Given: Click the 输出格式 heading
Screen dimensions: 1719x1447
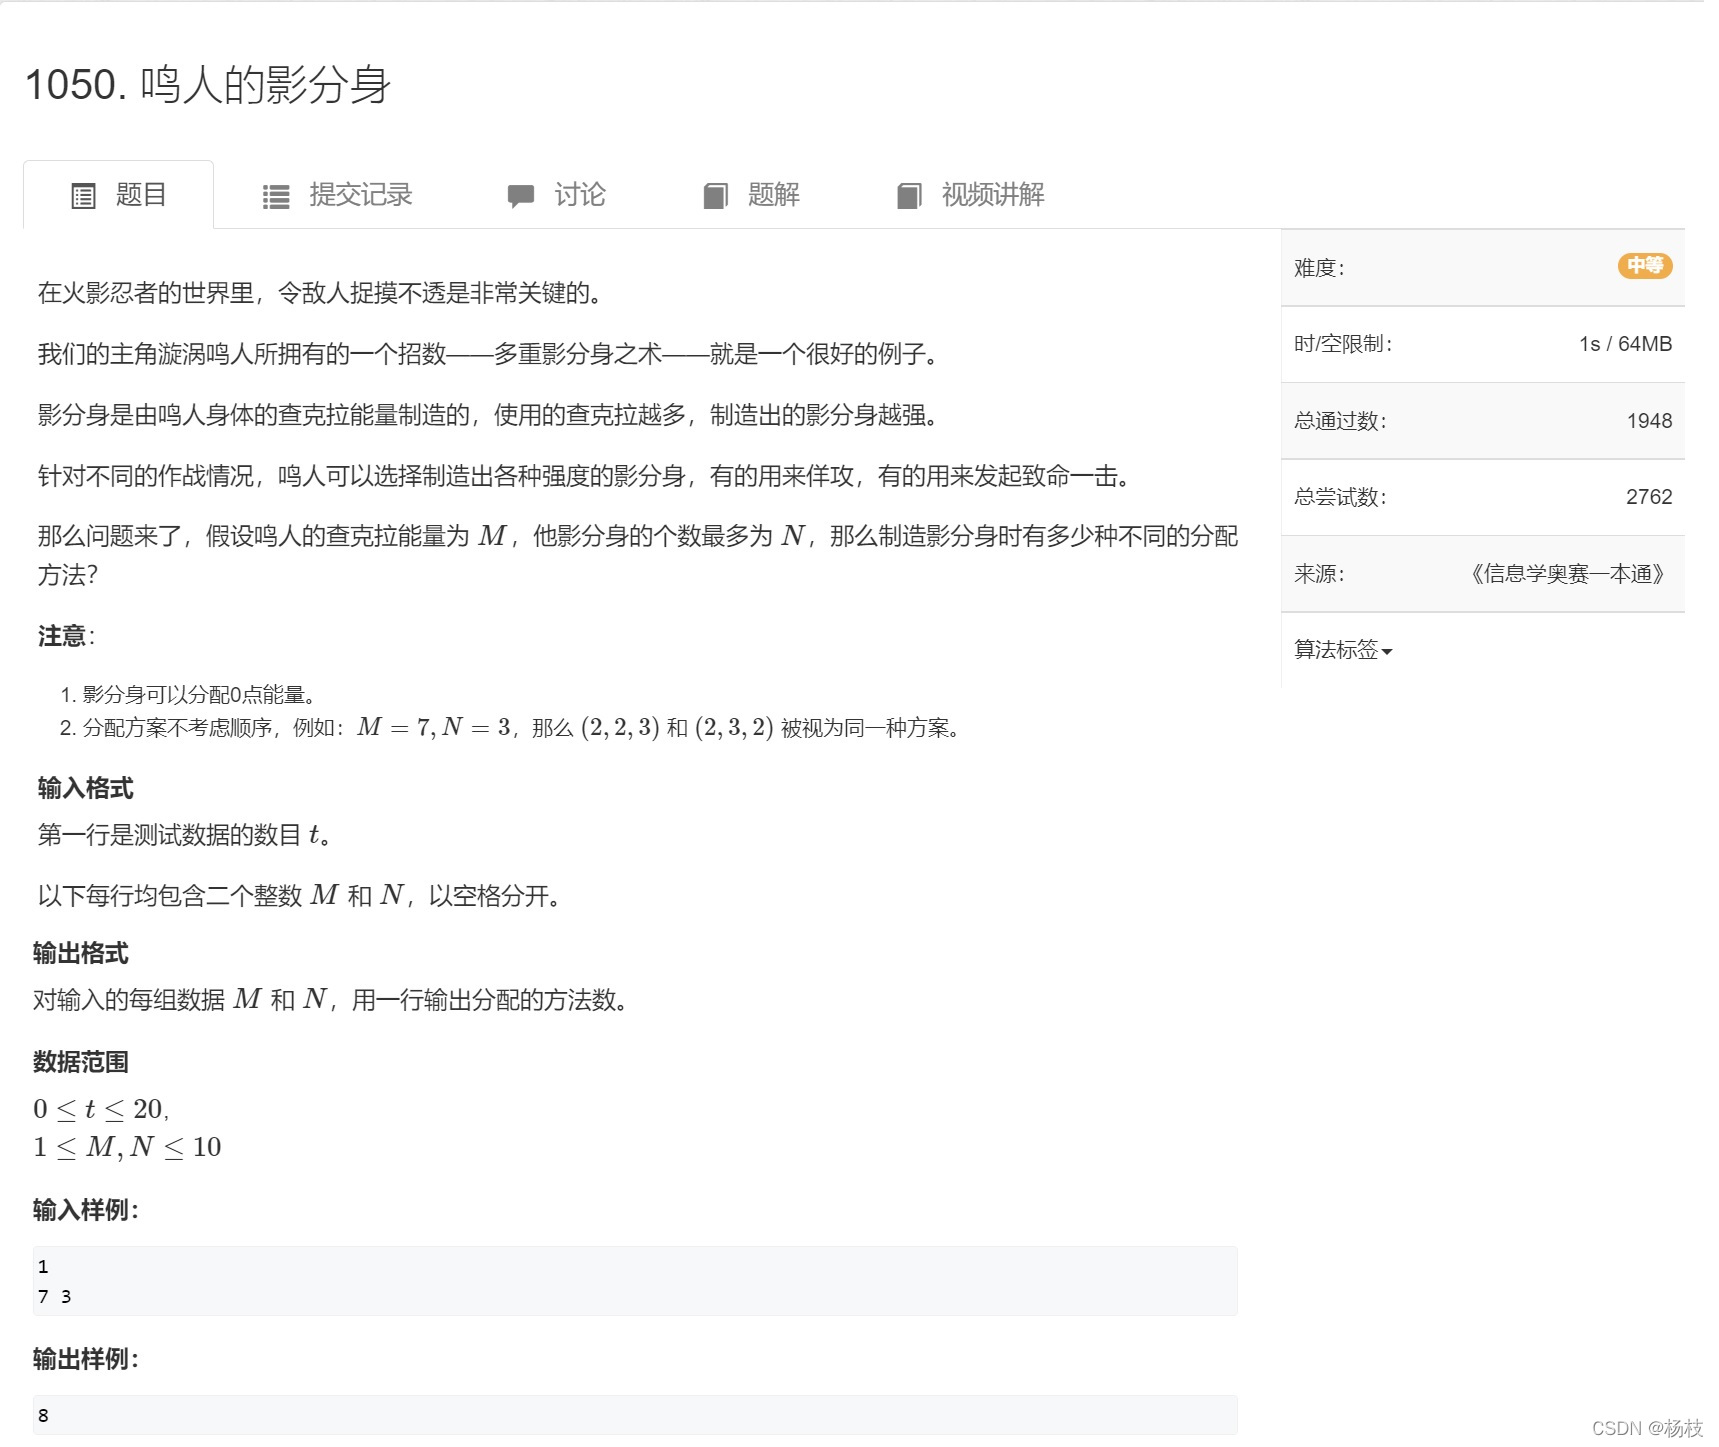Looking at the screenshot, I should coord(80,953).
